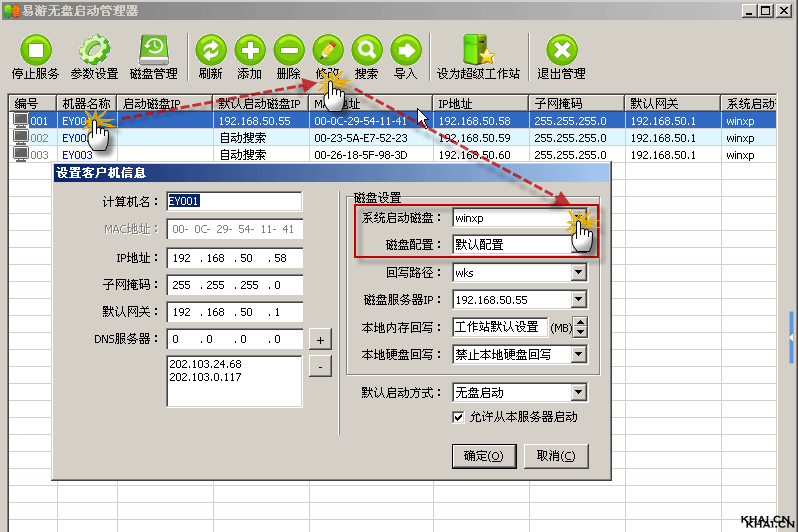The image size is (798, 532).
Task: Click the 搜索 search icon
Action: click(367, 50)
